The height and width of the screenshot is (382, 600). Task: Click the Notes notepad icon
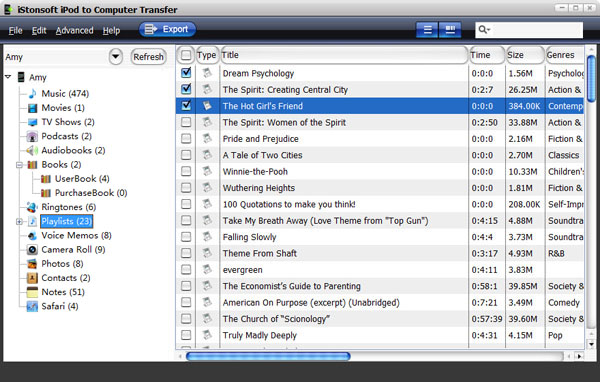pyautogui.click(x=32, y=292)
